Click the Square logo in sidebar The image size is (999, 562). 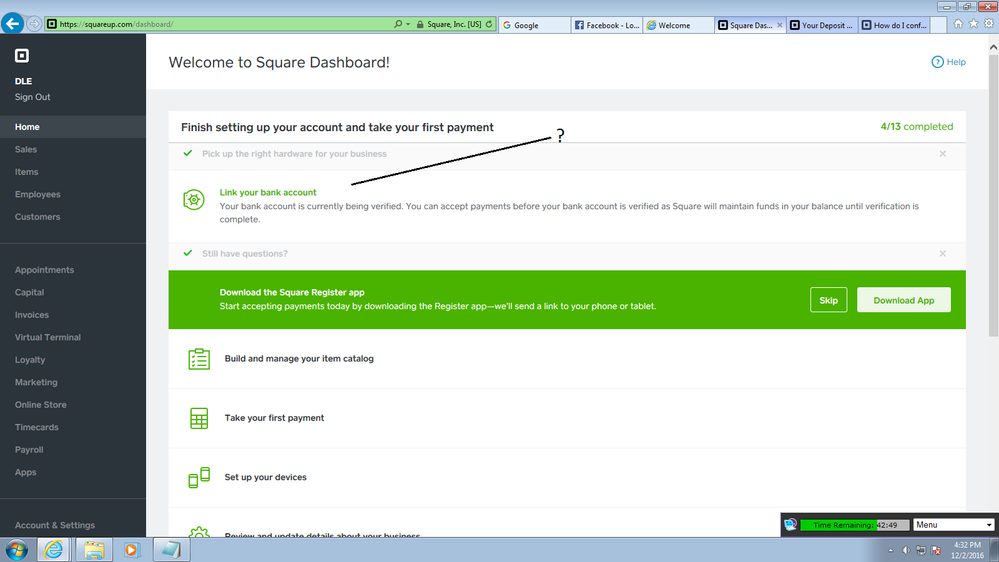[x=22, y=55]
